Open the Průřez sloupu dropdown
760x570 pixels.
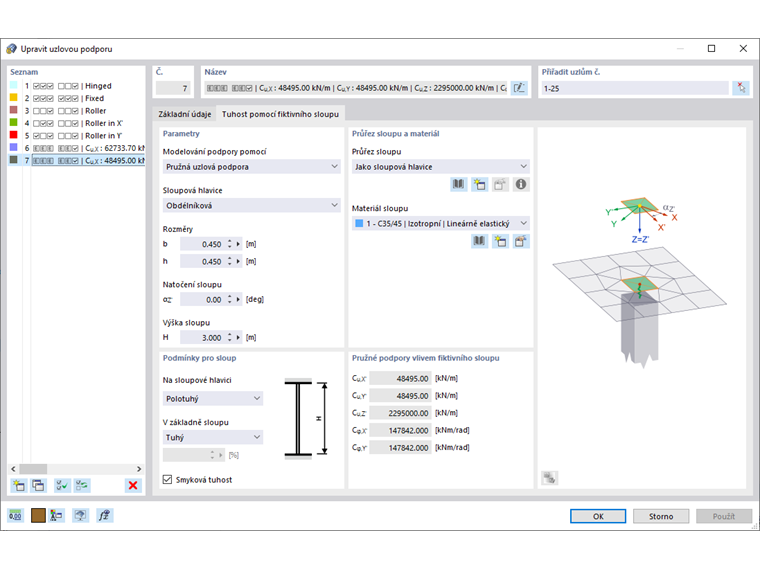(441, 167)
